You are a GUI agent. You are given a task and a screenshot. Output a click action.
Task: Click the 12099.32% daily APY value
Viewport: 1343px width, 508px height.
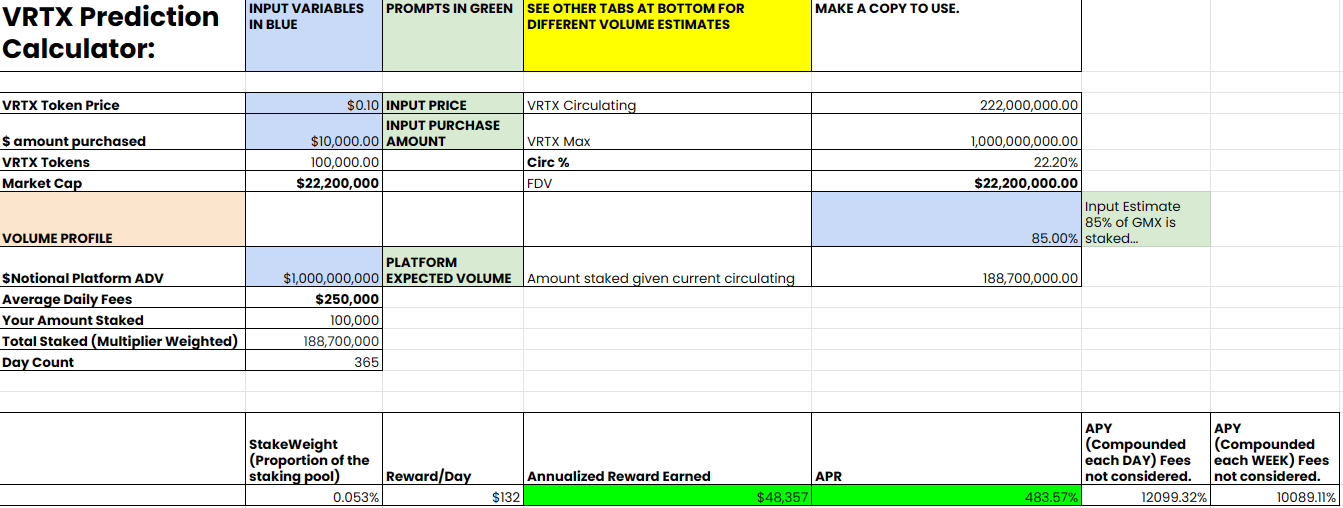coord(1146,497)
